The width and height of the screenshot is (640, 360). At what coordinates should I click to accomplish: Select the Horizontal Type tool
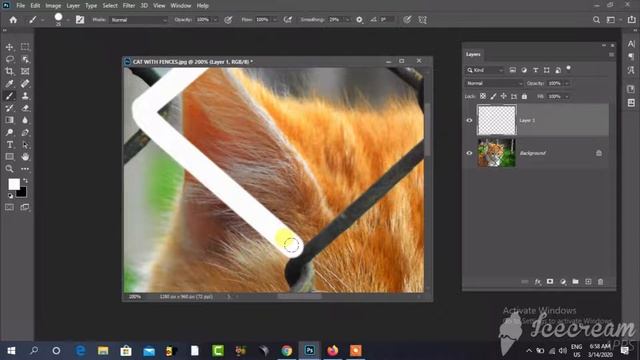coord(9,144)
